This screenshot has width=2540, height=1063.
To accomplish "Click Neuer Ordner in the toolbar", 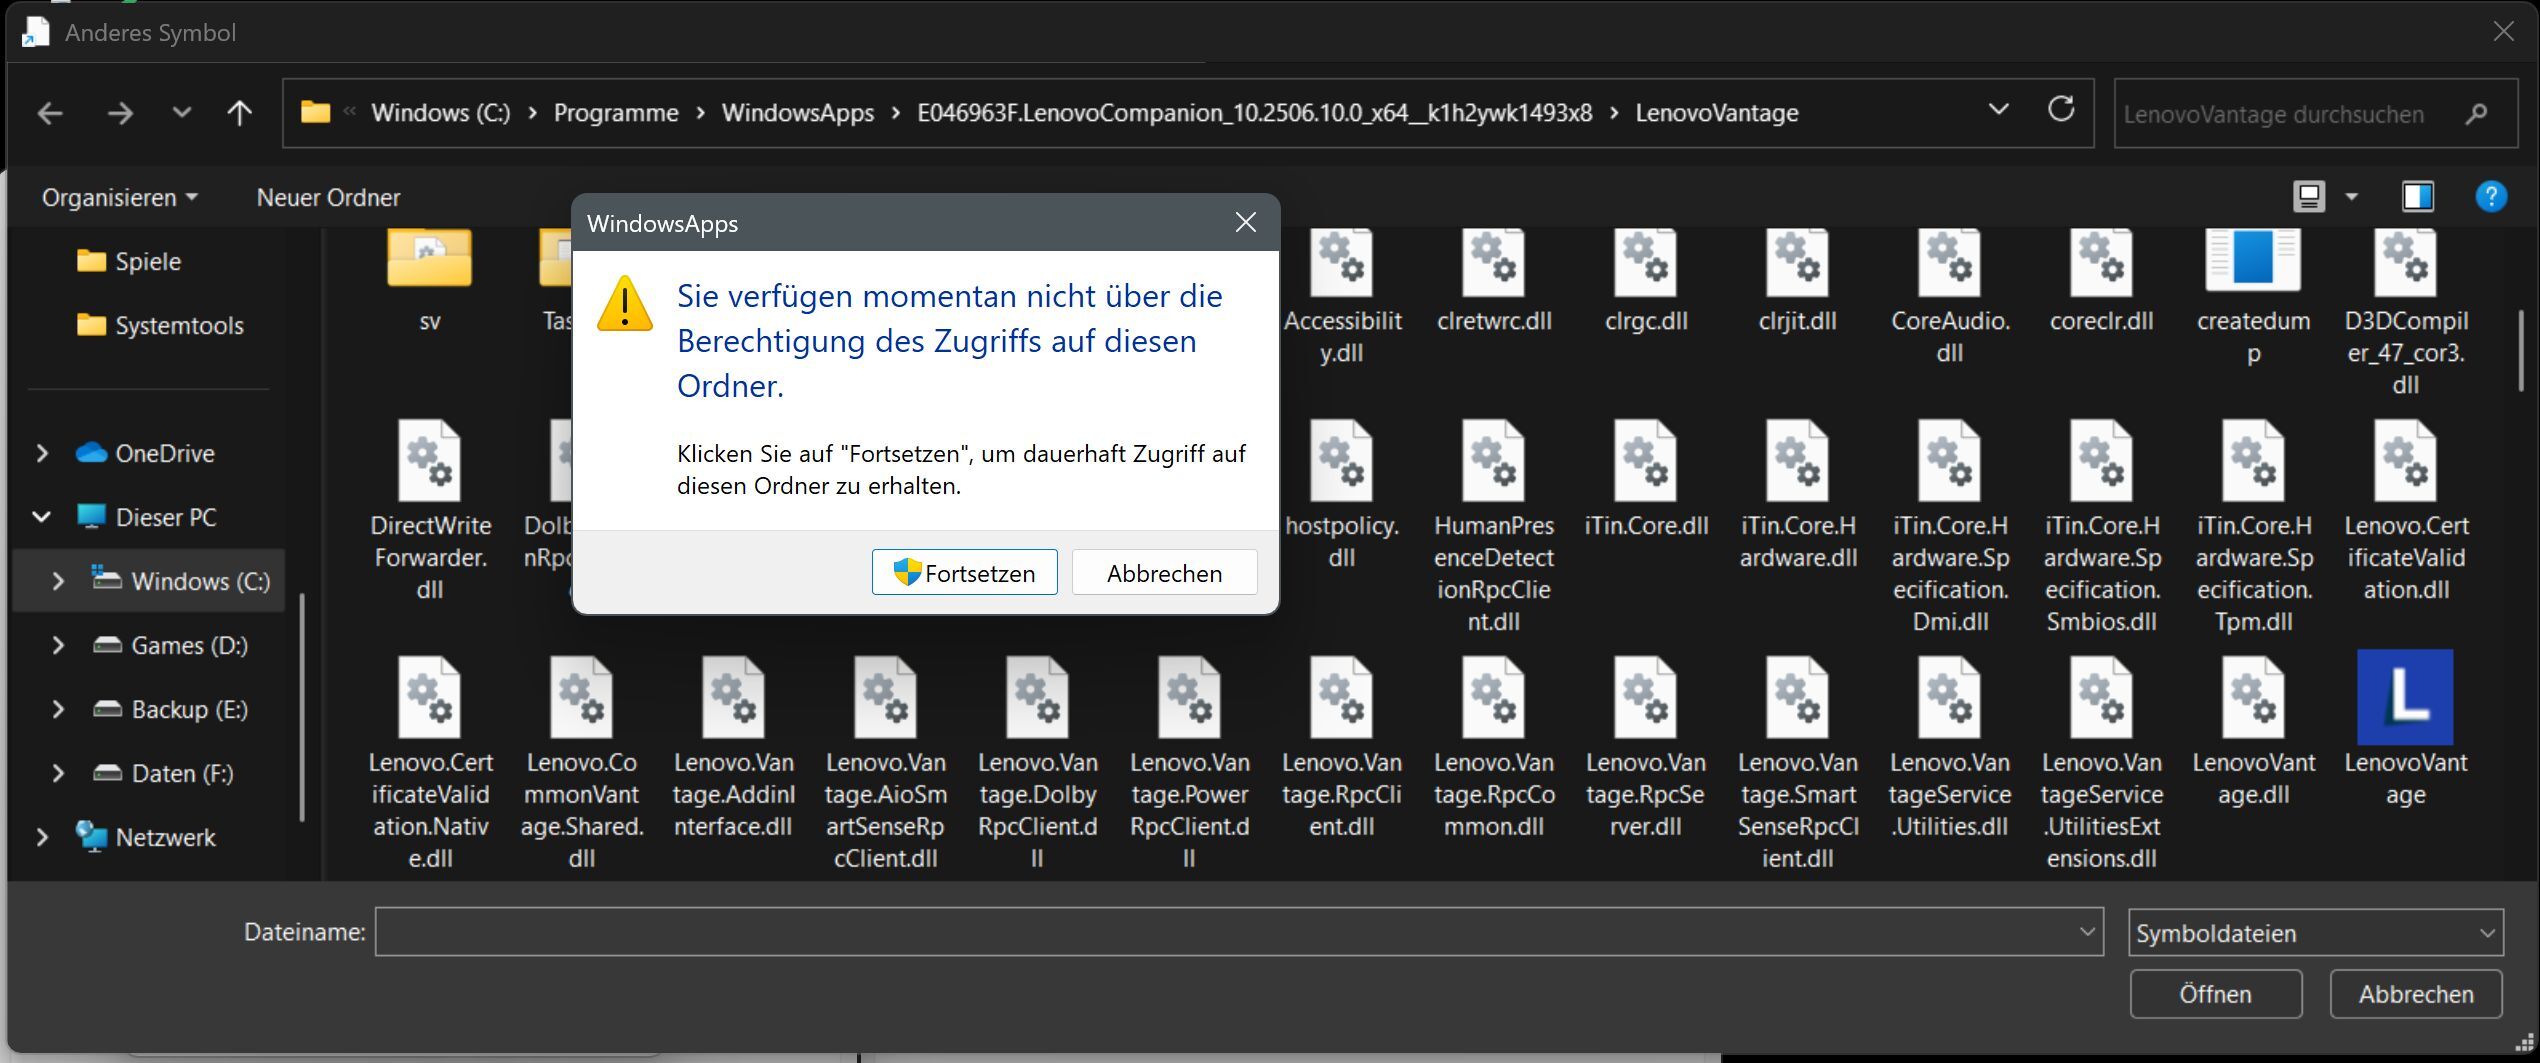I will point(328,198).
